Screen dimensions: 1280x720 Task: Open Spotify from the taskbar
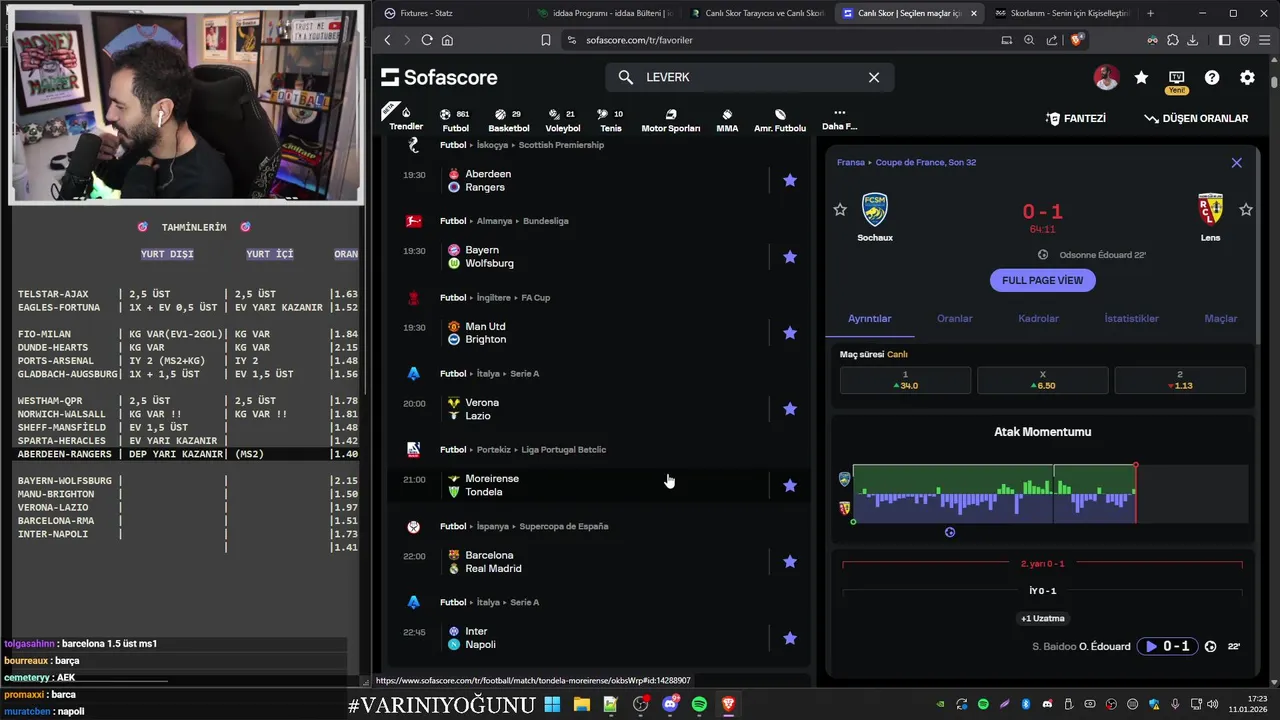click(x=699, y=705)
